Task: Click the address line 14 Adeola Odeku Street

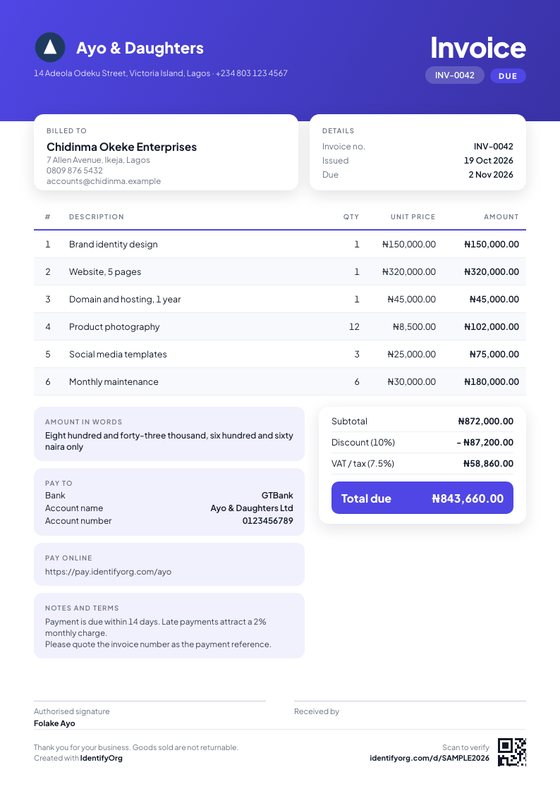Action: coord(160,73)
